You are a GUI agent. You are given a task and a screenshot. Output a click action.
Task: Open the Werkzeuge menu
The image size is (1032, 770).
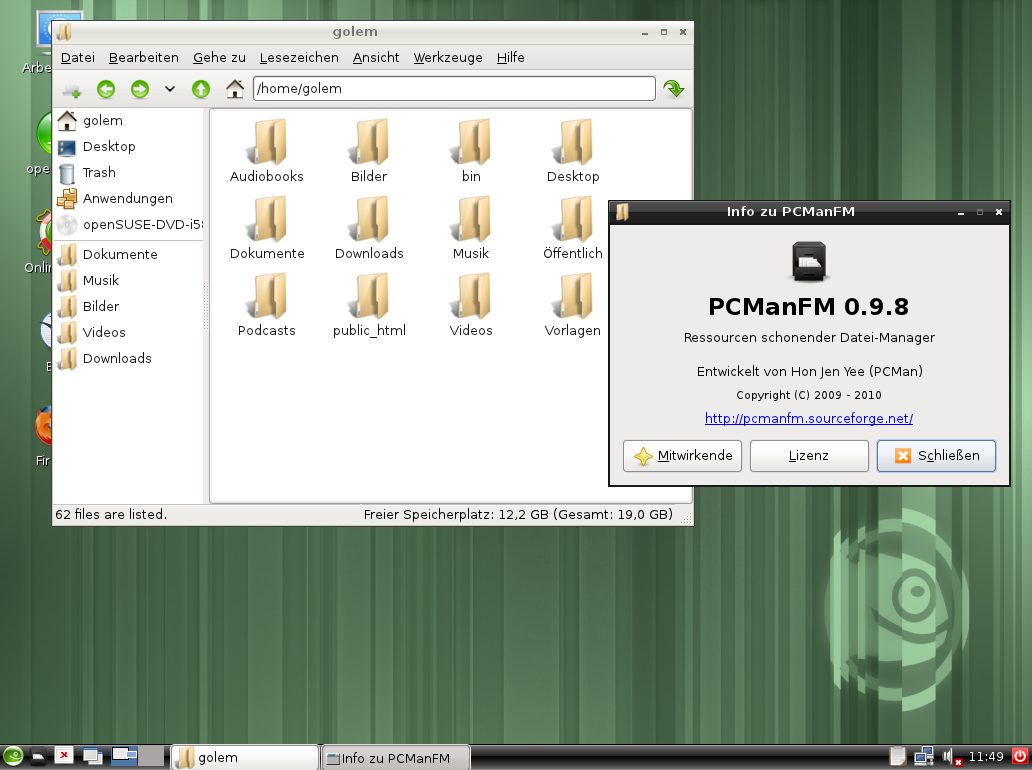click(447, 57)
